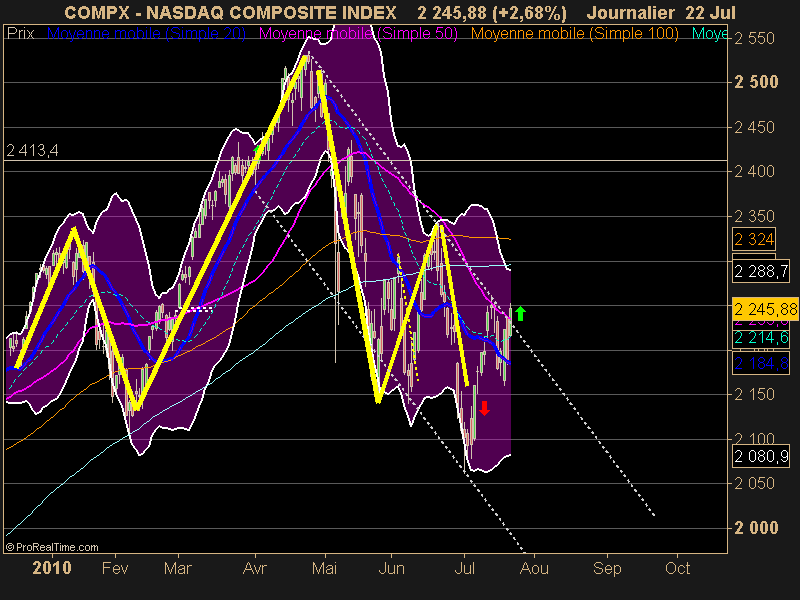Click the blue 2 184,8 price tag

point(761,363)
